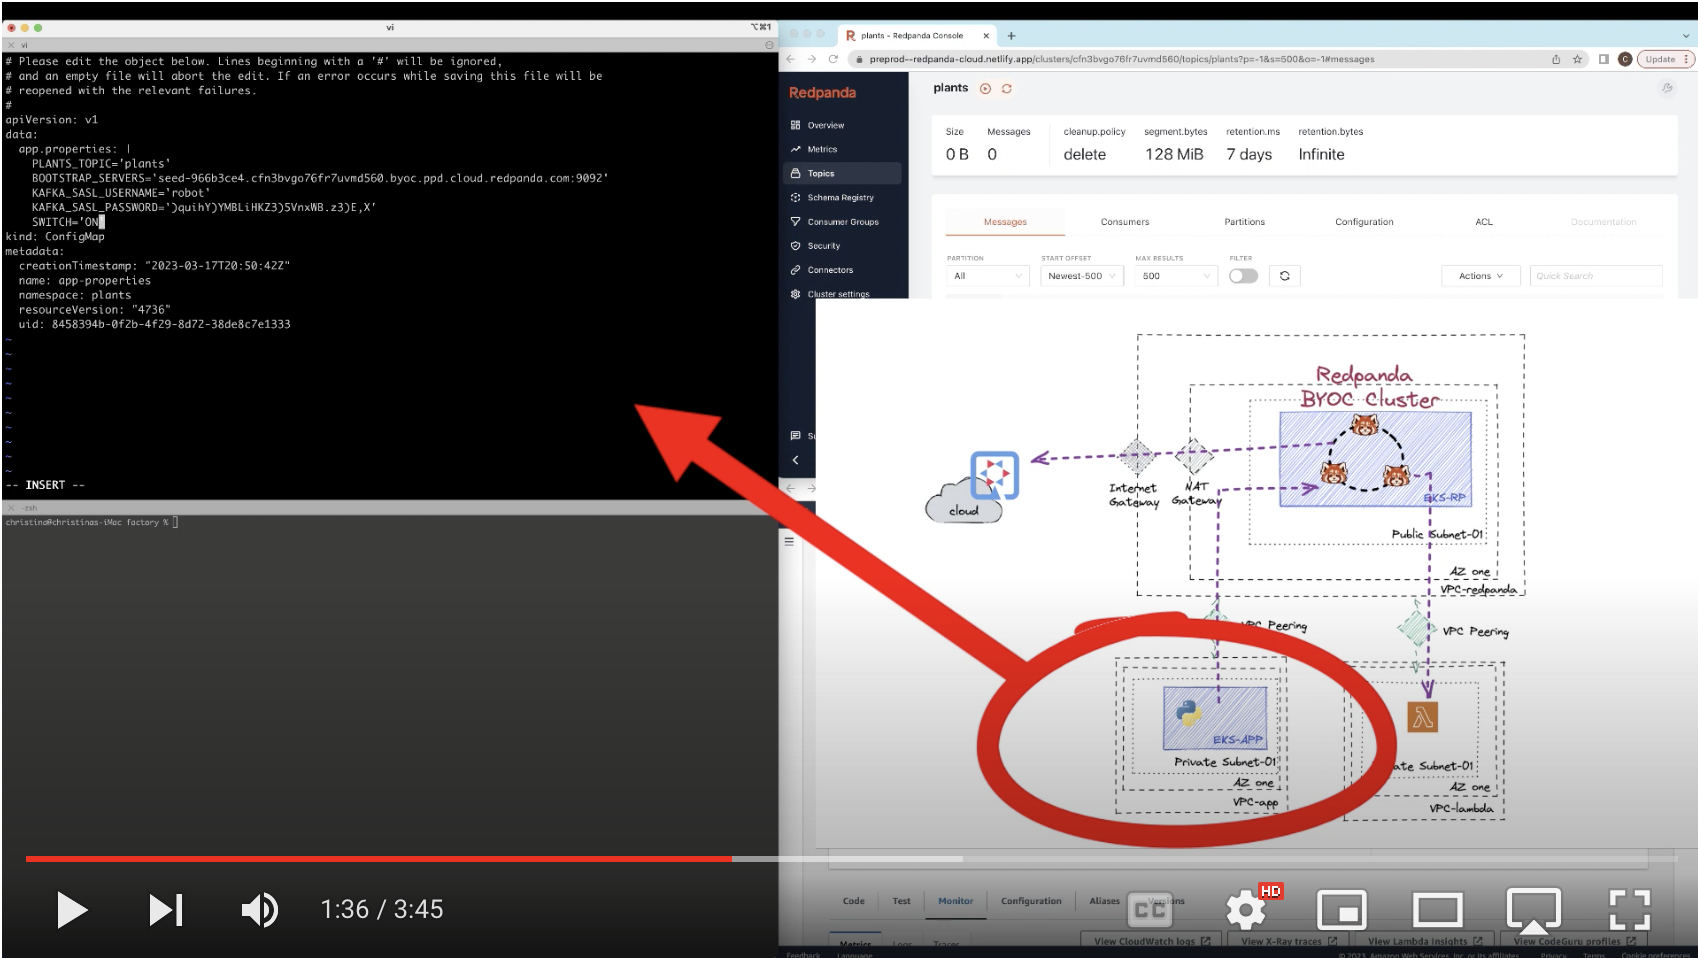Open Schema Registry in sidebar
The width and height of the screenshot is (1698, 958).
pyautogui.click(x=840, y=197)
